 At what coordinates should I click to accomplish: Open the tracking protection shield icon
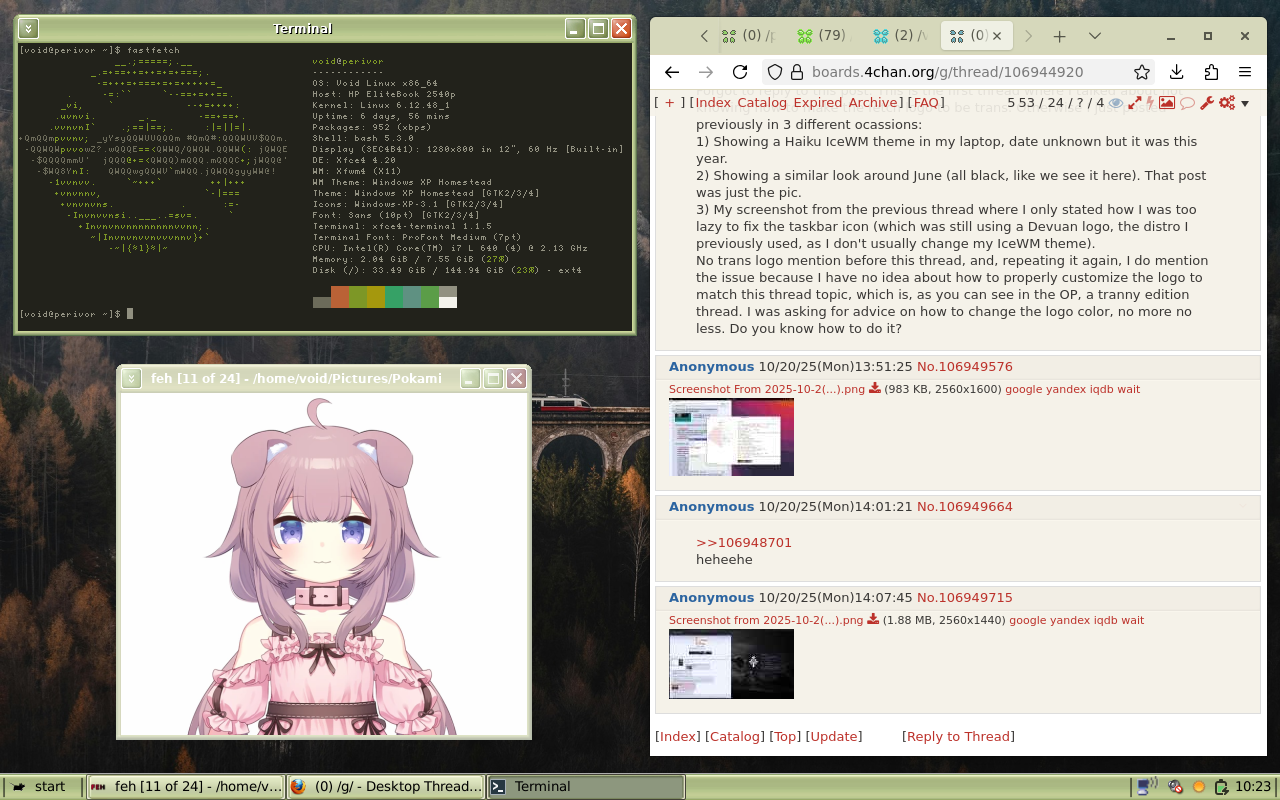(x=775, y=72)
